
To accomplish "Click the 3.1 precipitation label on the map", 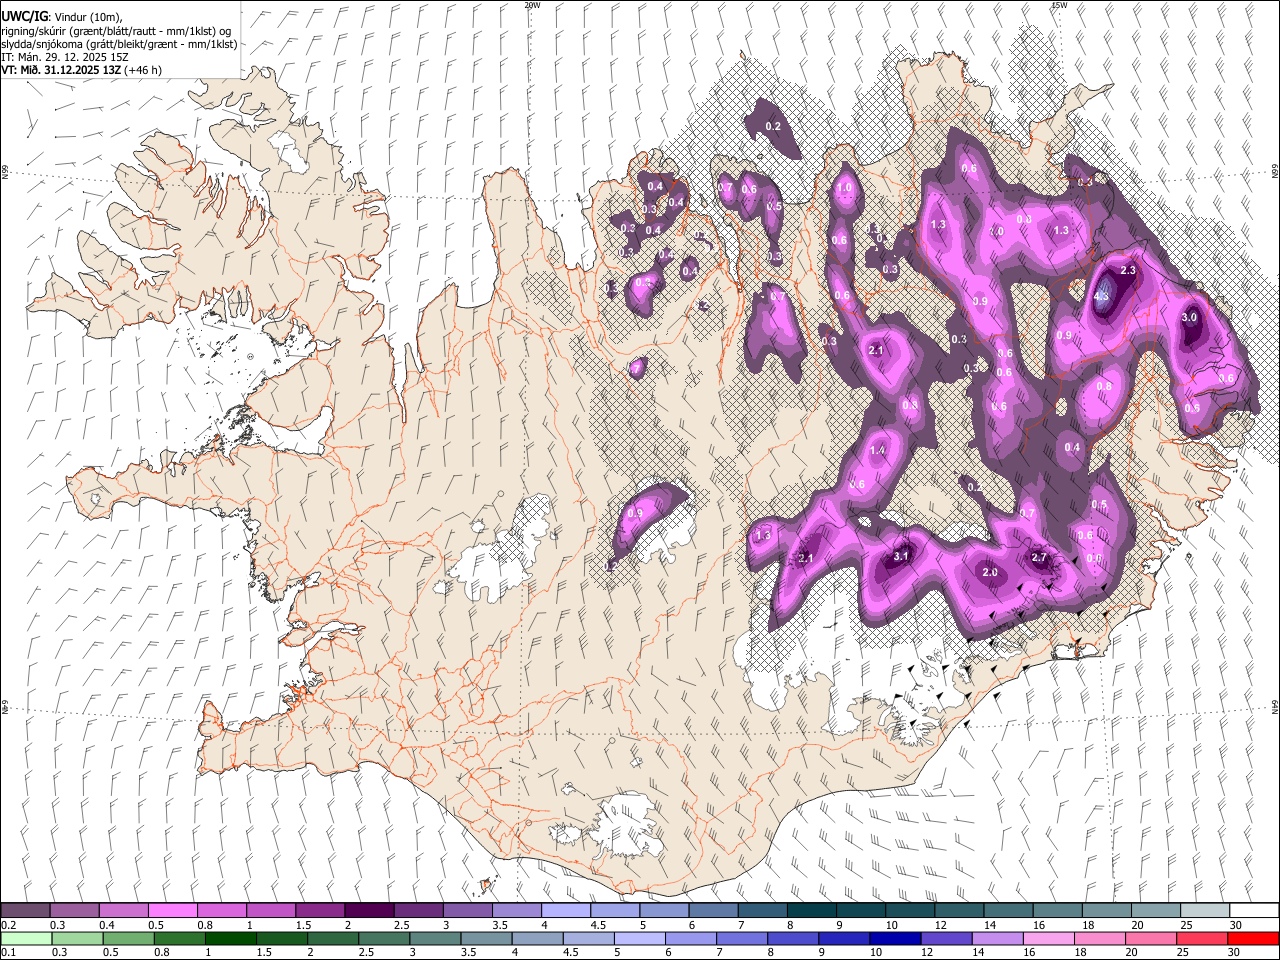I will [x=901, y=556].
